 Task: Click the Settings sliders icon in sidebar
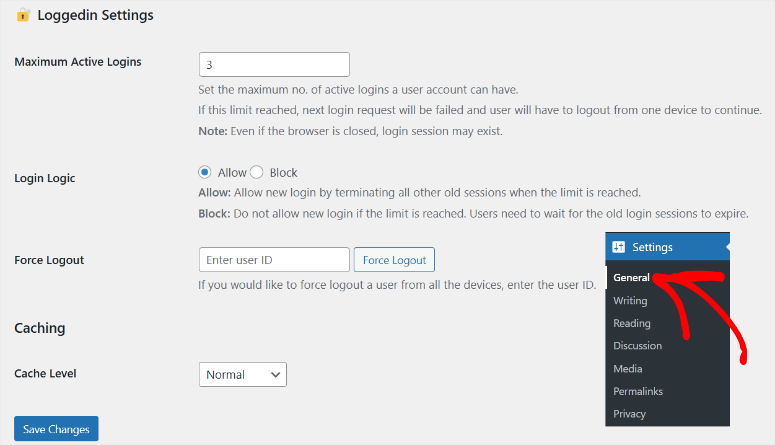(x=619, y=247)
